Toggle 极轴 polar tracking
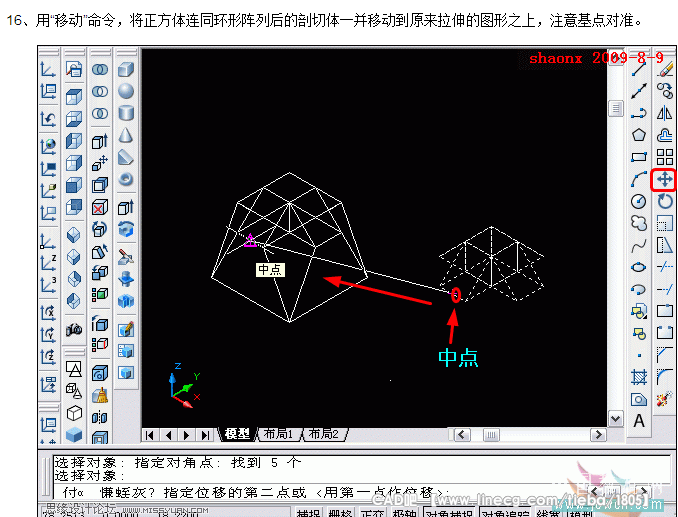The width and height of the screenshot is (678, 517). click(404, 513)
